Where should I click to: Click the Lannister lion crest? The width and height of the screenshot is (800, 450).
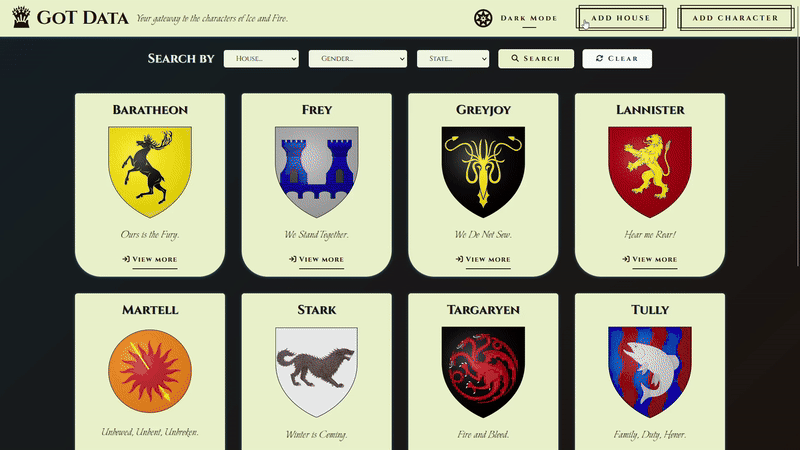point(650,172)
